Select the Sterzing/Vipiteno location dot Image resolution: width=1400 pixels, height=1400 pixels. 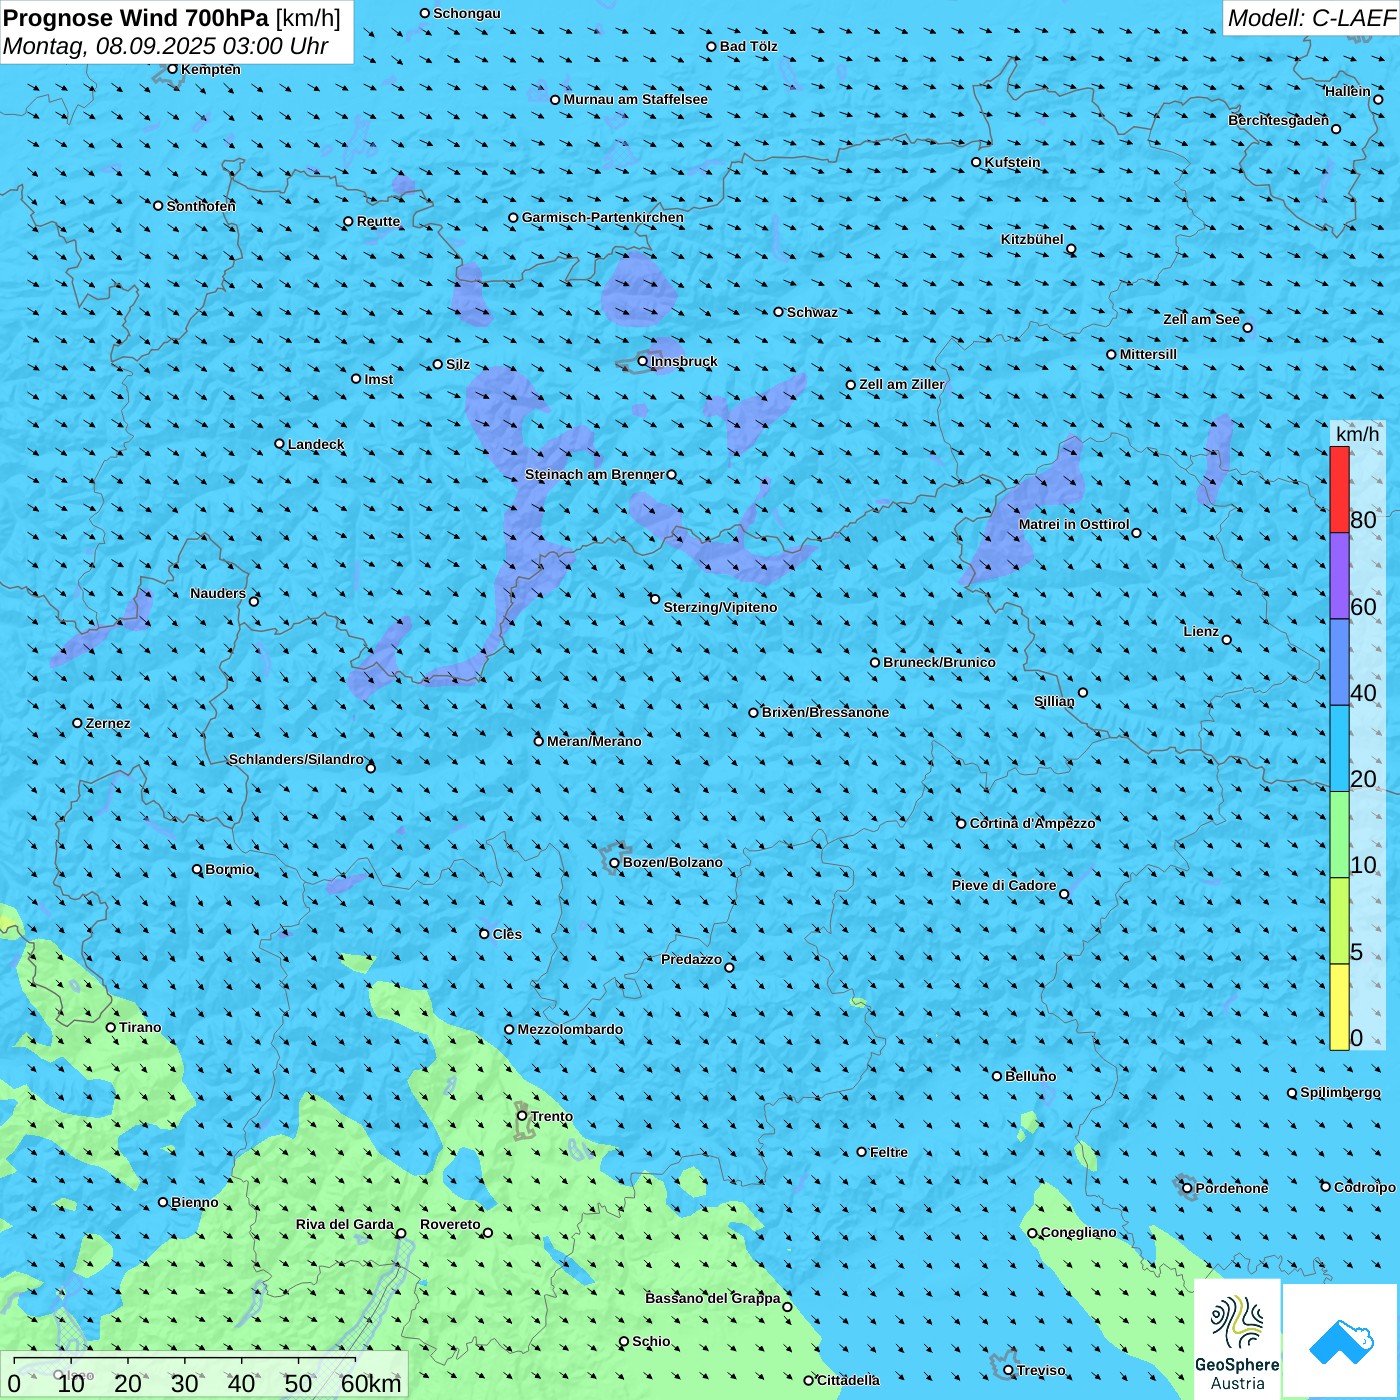point(655,599)
